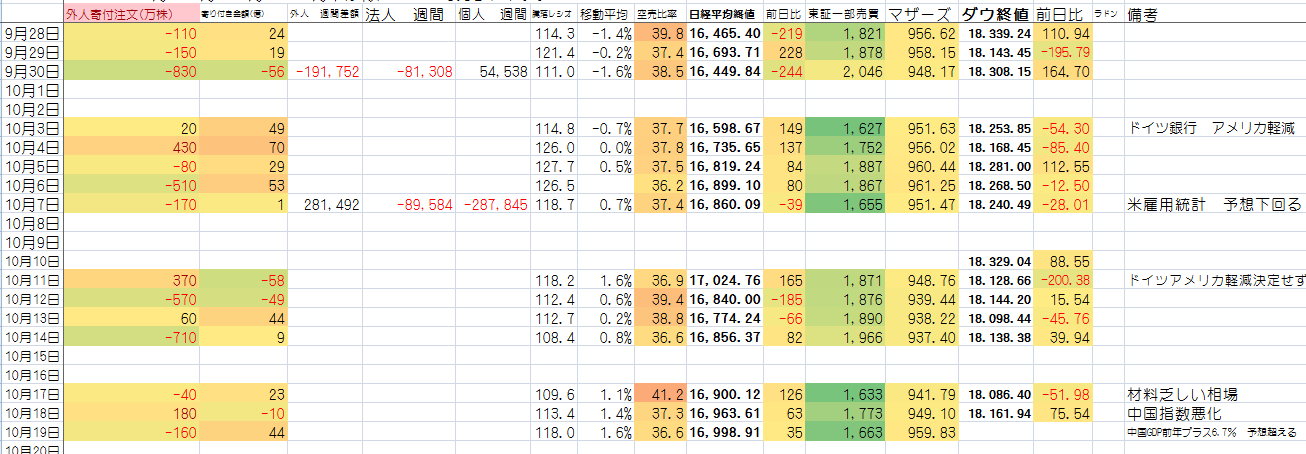Click the ダウ終値 header cell
The width and height of the screenshot is (1306, 454).
point(996,15)
